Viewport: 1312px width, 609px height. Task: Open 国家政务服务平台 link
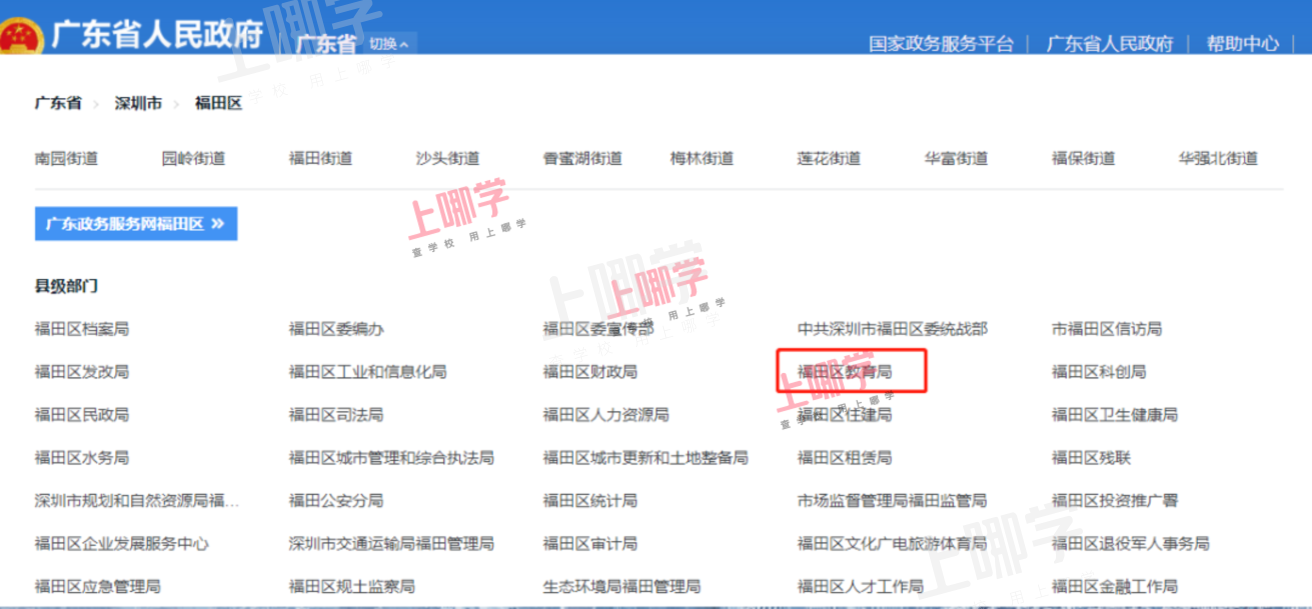click(x=941, y=44)
